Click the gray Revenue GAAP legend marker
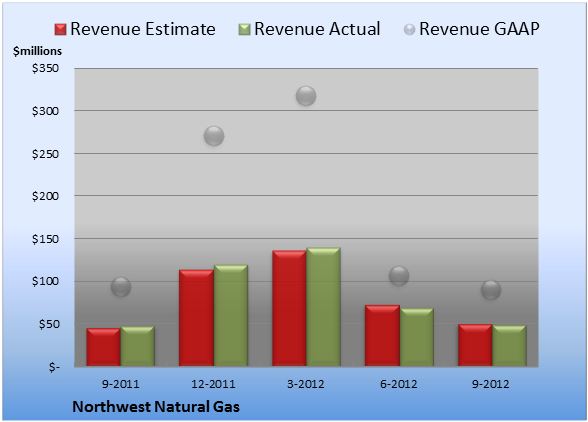Screen dimensions: 588x422 click(x=410, y=30)
